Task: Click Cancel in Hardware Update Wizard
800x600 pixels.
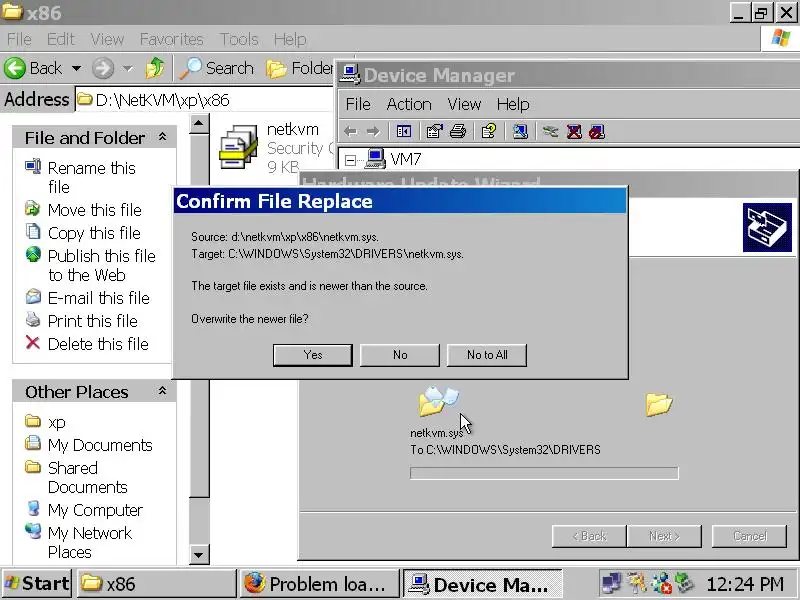Action: (749, 536)
